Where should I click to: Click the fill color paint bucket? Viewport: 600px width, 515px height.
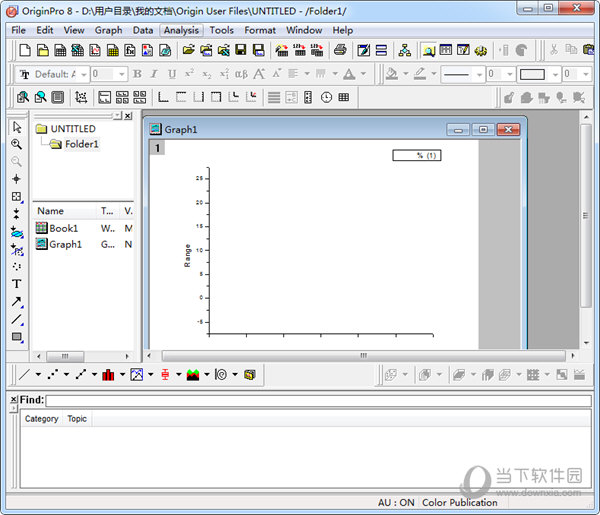pos(392,73)
